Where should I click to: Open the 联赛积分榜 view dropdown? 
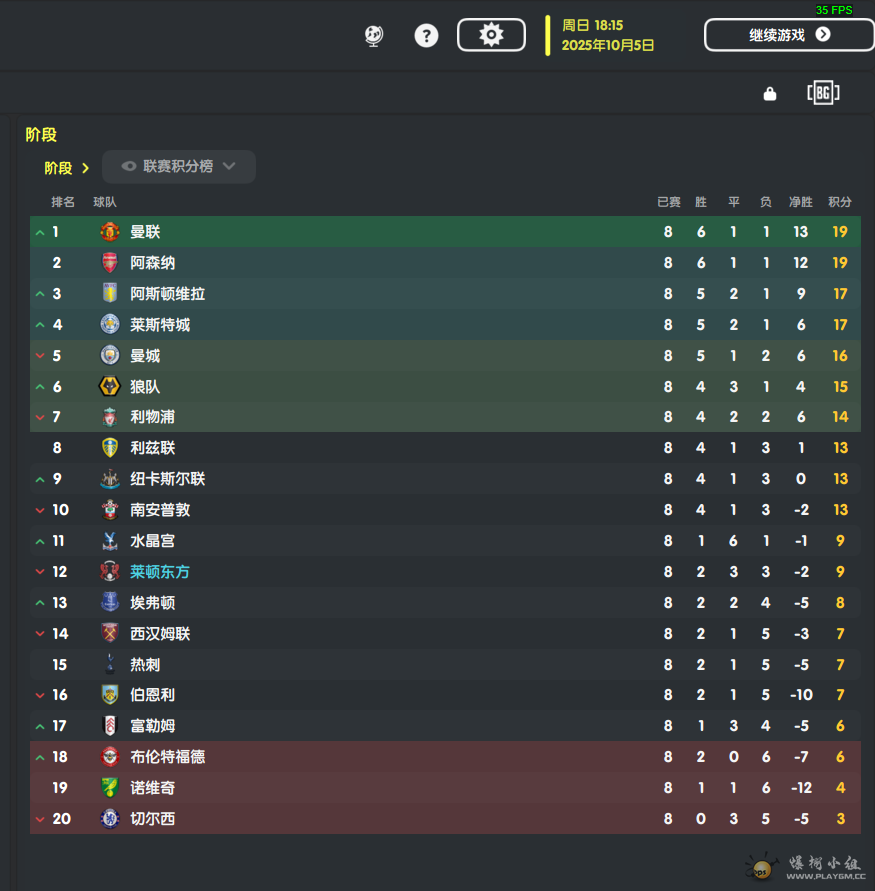(x=178, y=166)
